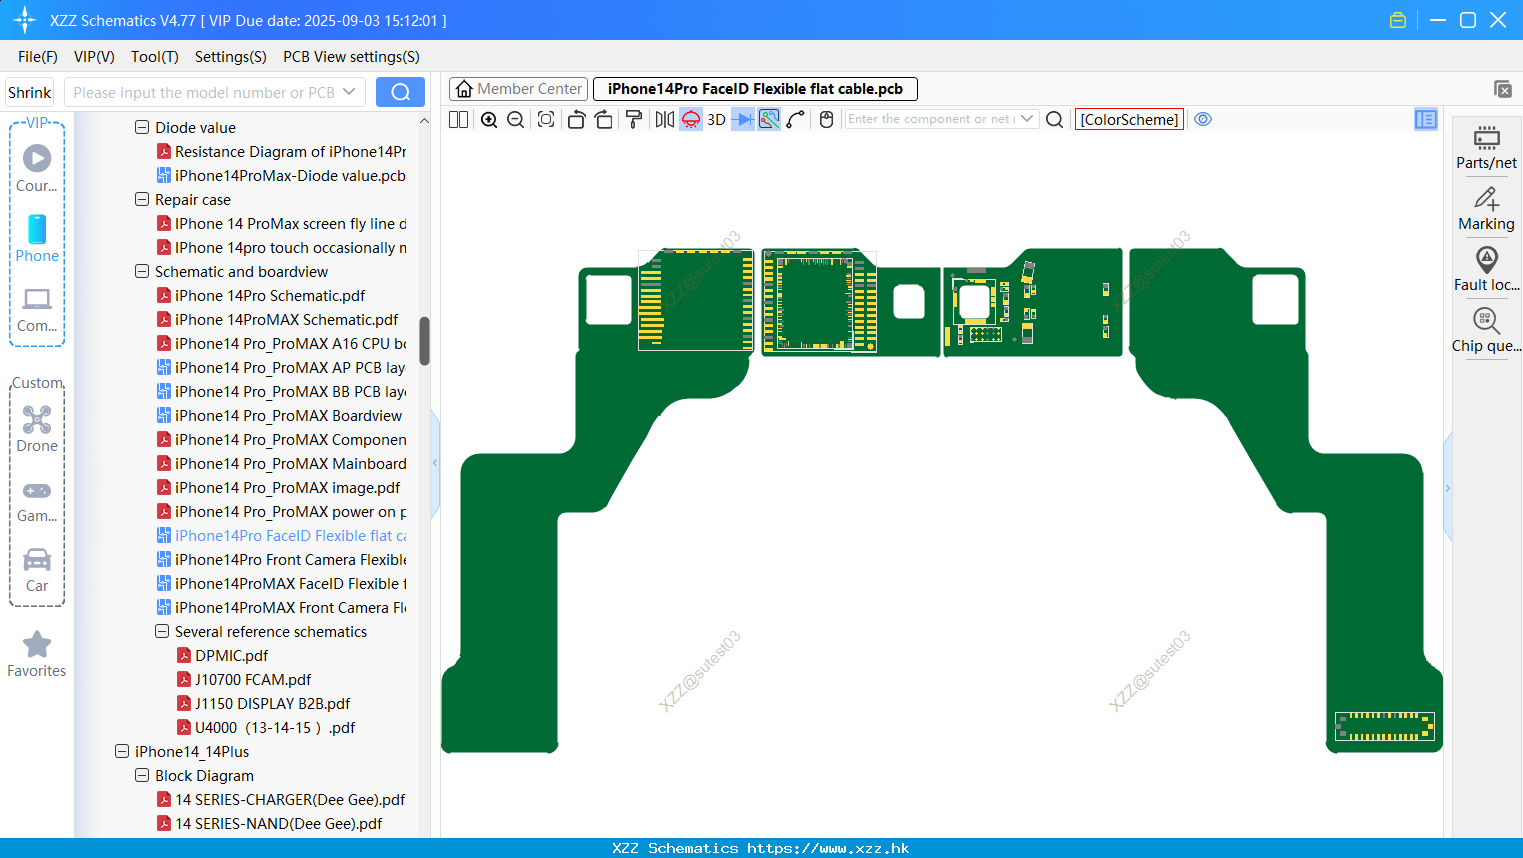Viewport: 1523px width, 858px height.
Task: Open DPMIC.pdf
Action: pyautogui.click(x=231, y=655)
